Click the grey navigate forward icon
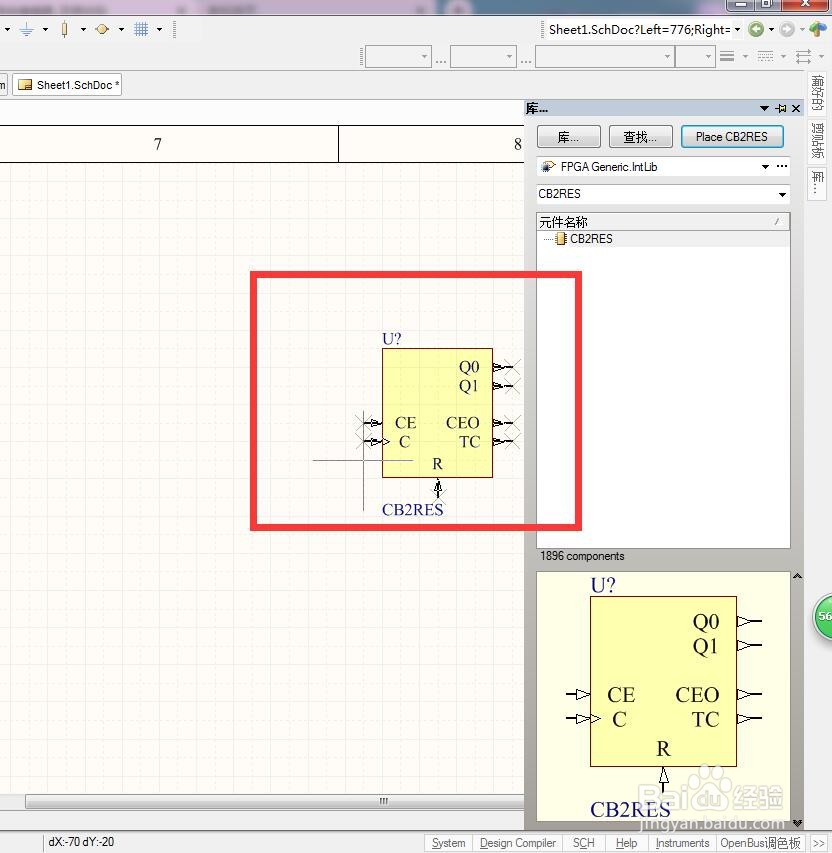This screenshot has width=832, height=853. 787,29
